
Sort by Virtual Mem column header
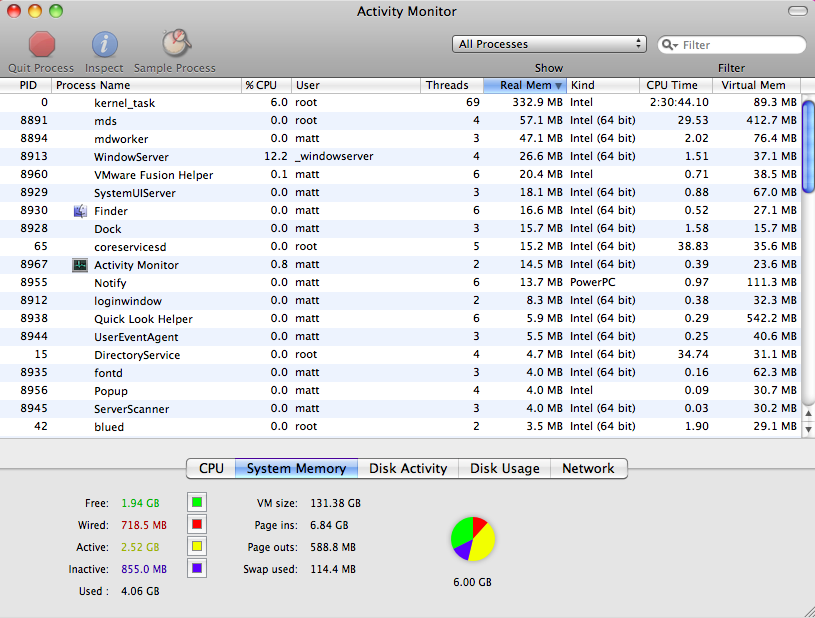click(x=757, y=85)
